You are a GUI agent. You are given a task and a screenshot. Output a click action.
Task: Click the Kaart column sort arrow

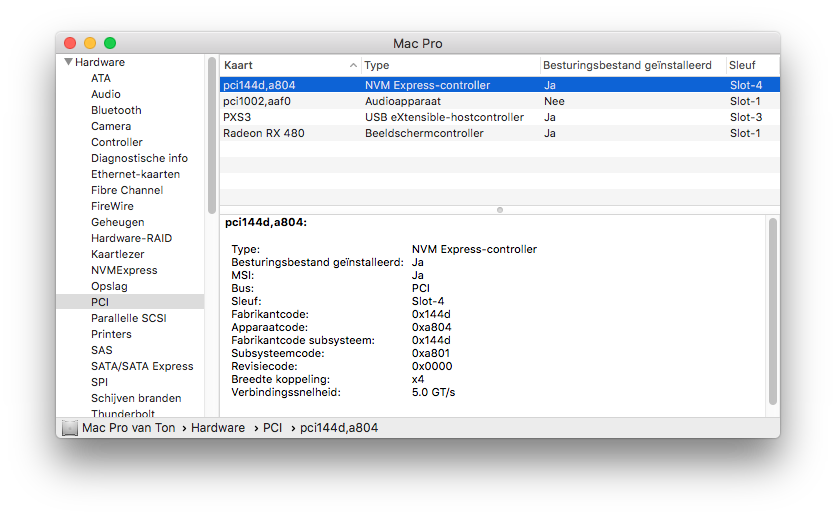[x=353, y=65]
